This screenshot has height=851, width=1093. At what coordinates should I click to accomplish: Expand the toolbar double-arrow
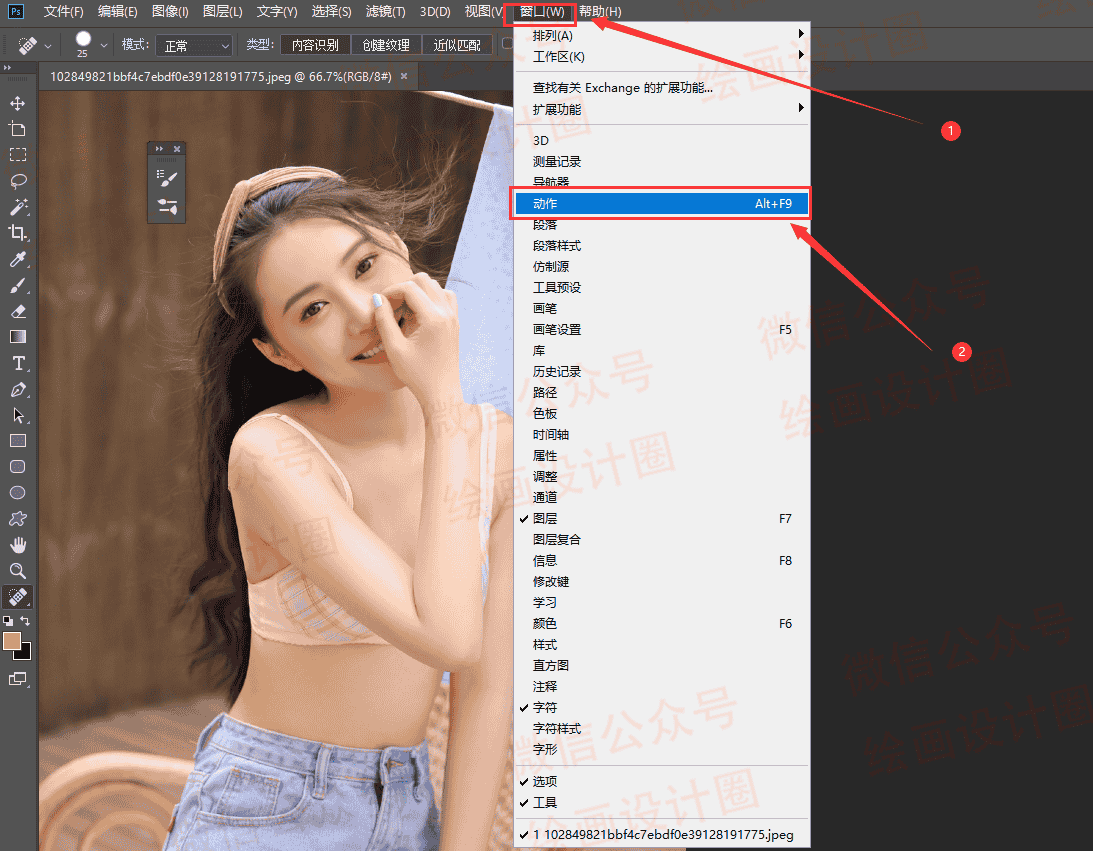tap(7, 68)
